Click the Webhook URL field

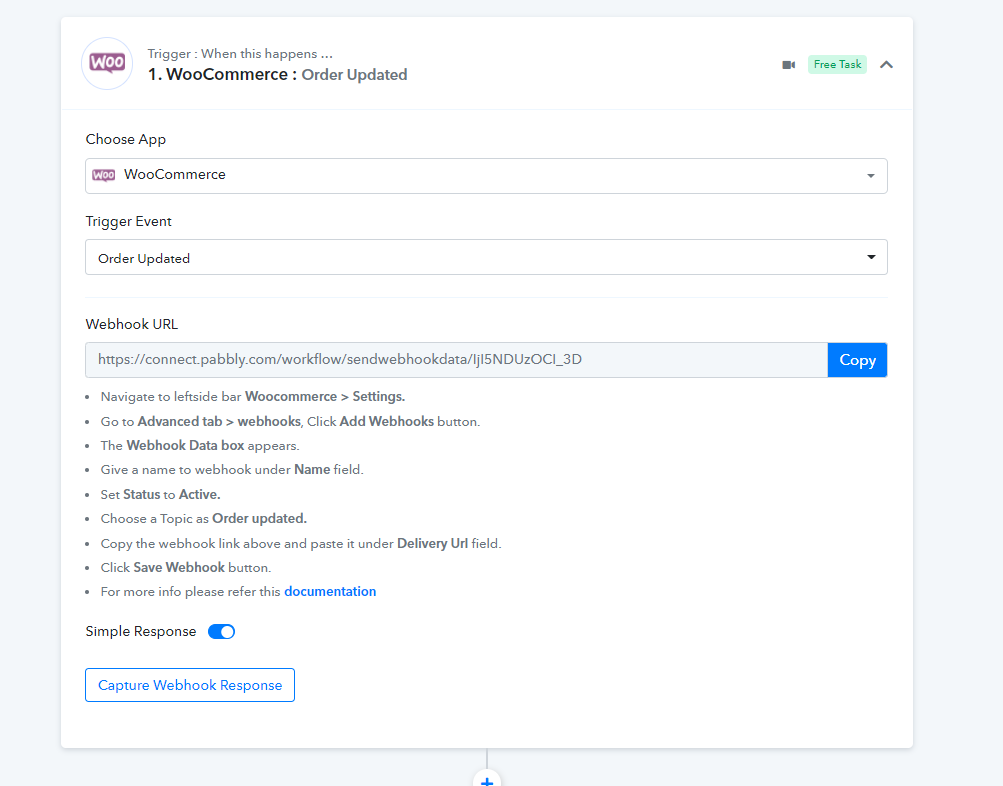(x=456, y=359)
